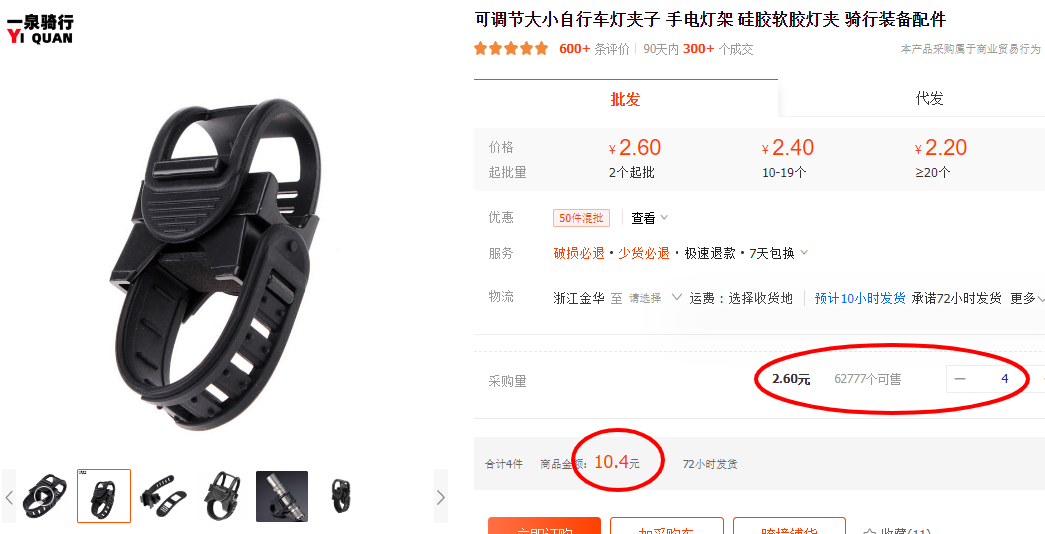Click the Yi Quan store logo
This screenshot has height=534, width=1045.
pyautogui.click(x=40, y=29)
